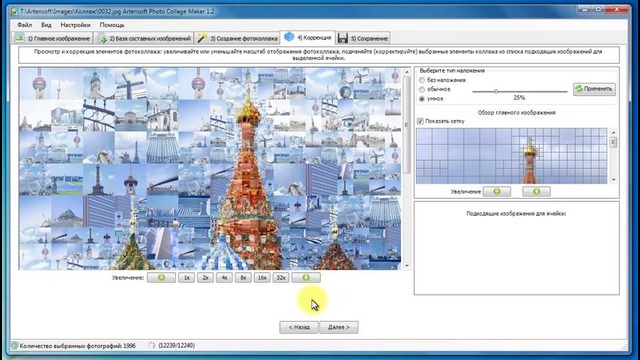Viewport: 640px width, 360px height.
Task: Click the overlay strength slider handle at 25%
Action: pyautogui.click(x=496, y=91)
